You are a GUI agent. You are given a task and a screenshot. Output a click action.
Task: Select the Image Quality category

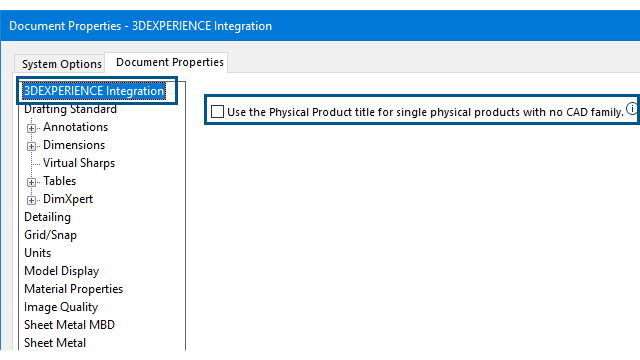pyautogui.click(x=61, y=307)
